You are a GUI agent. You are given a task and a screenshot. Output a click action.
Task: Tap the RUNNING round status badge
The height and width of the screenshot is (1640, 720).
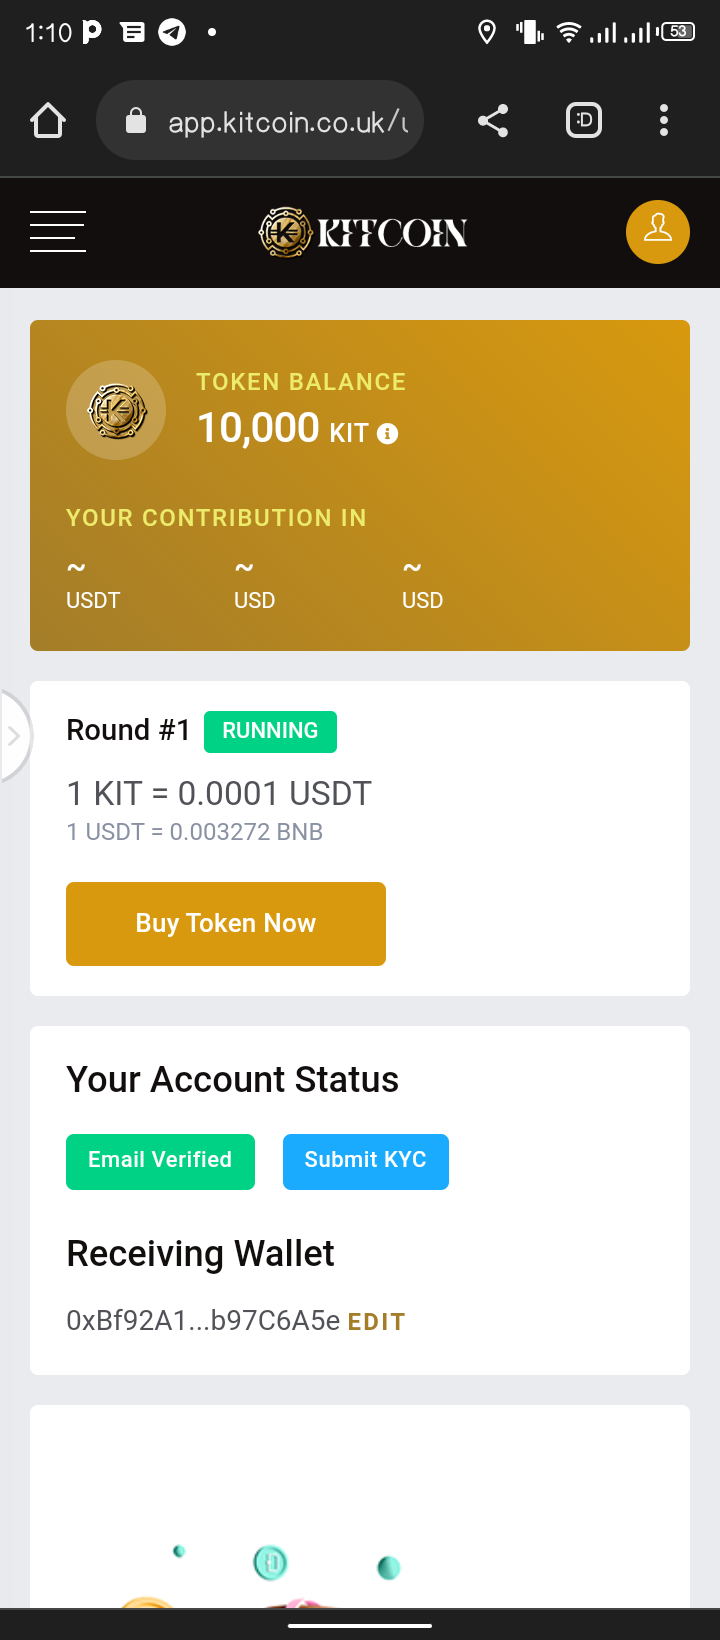click(270, 731)
